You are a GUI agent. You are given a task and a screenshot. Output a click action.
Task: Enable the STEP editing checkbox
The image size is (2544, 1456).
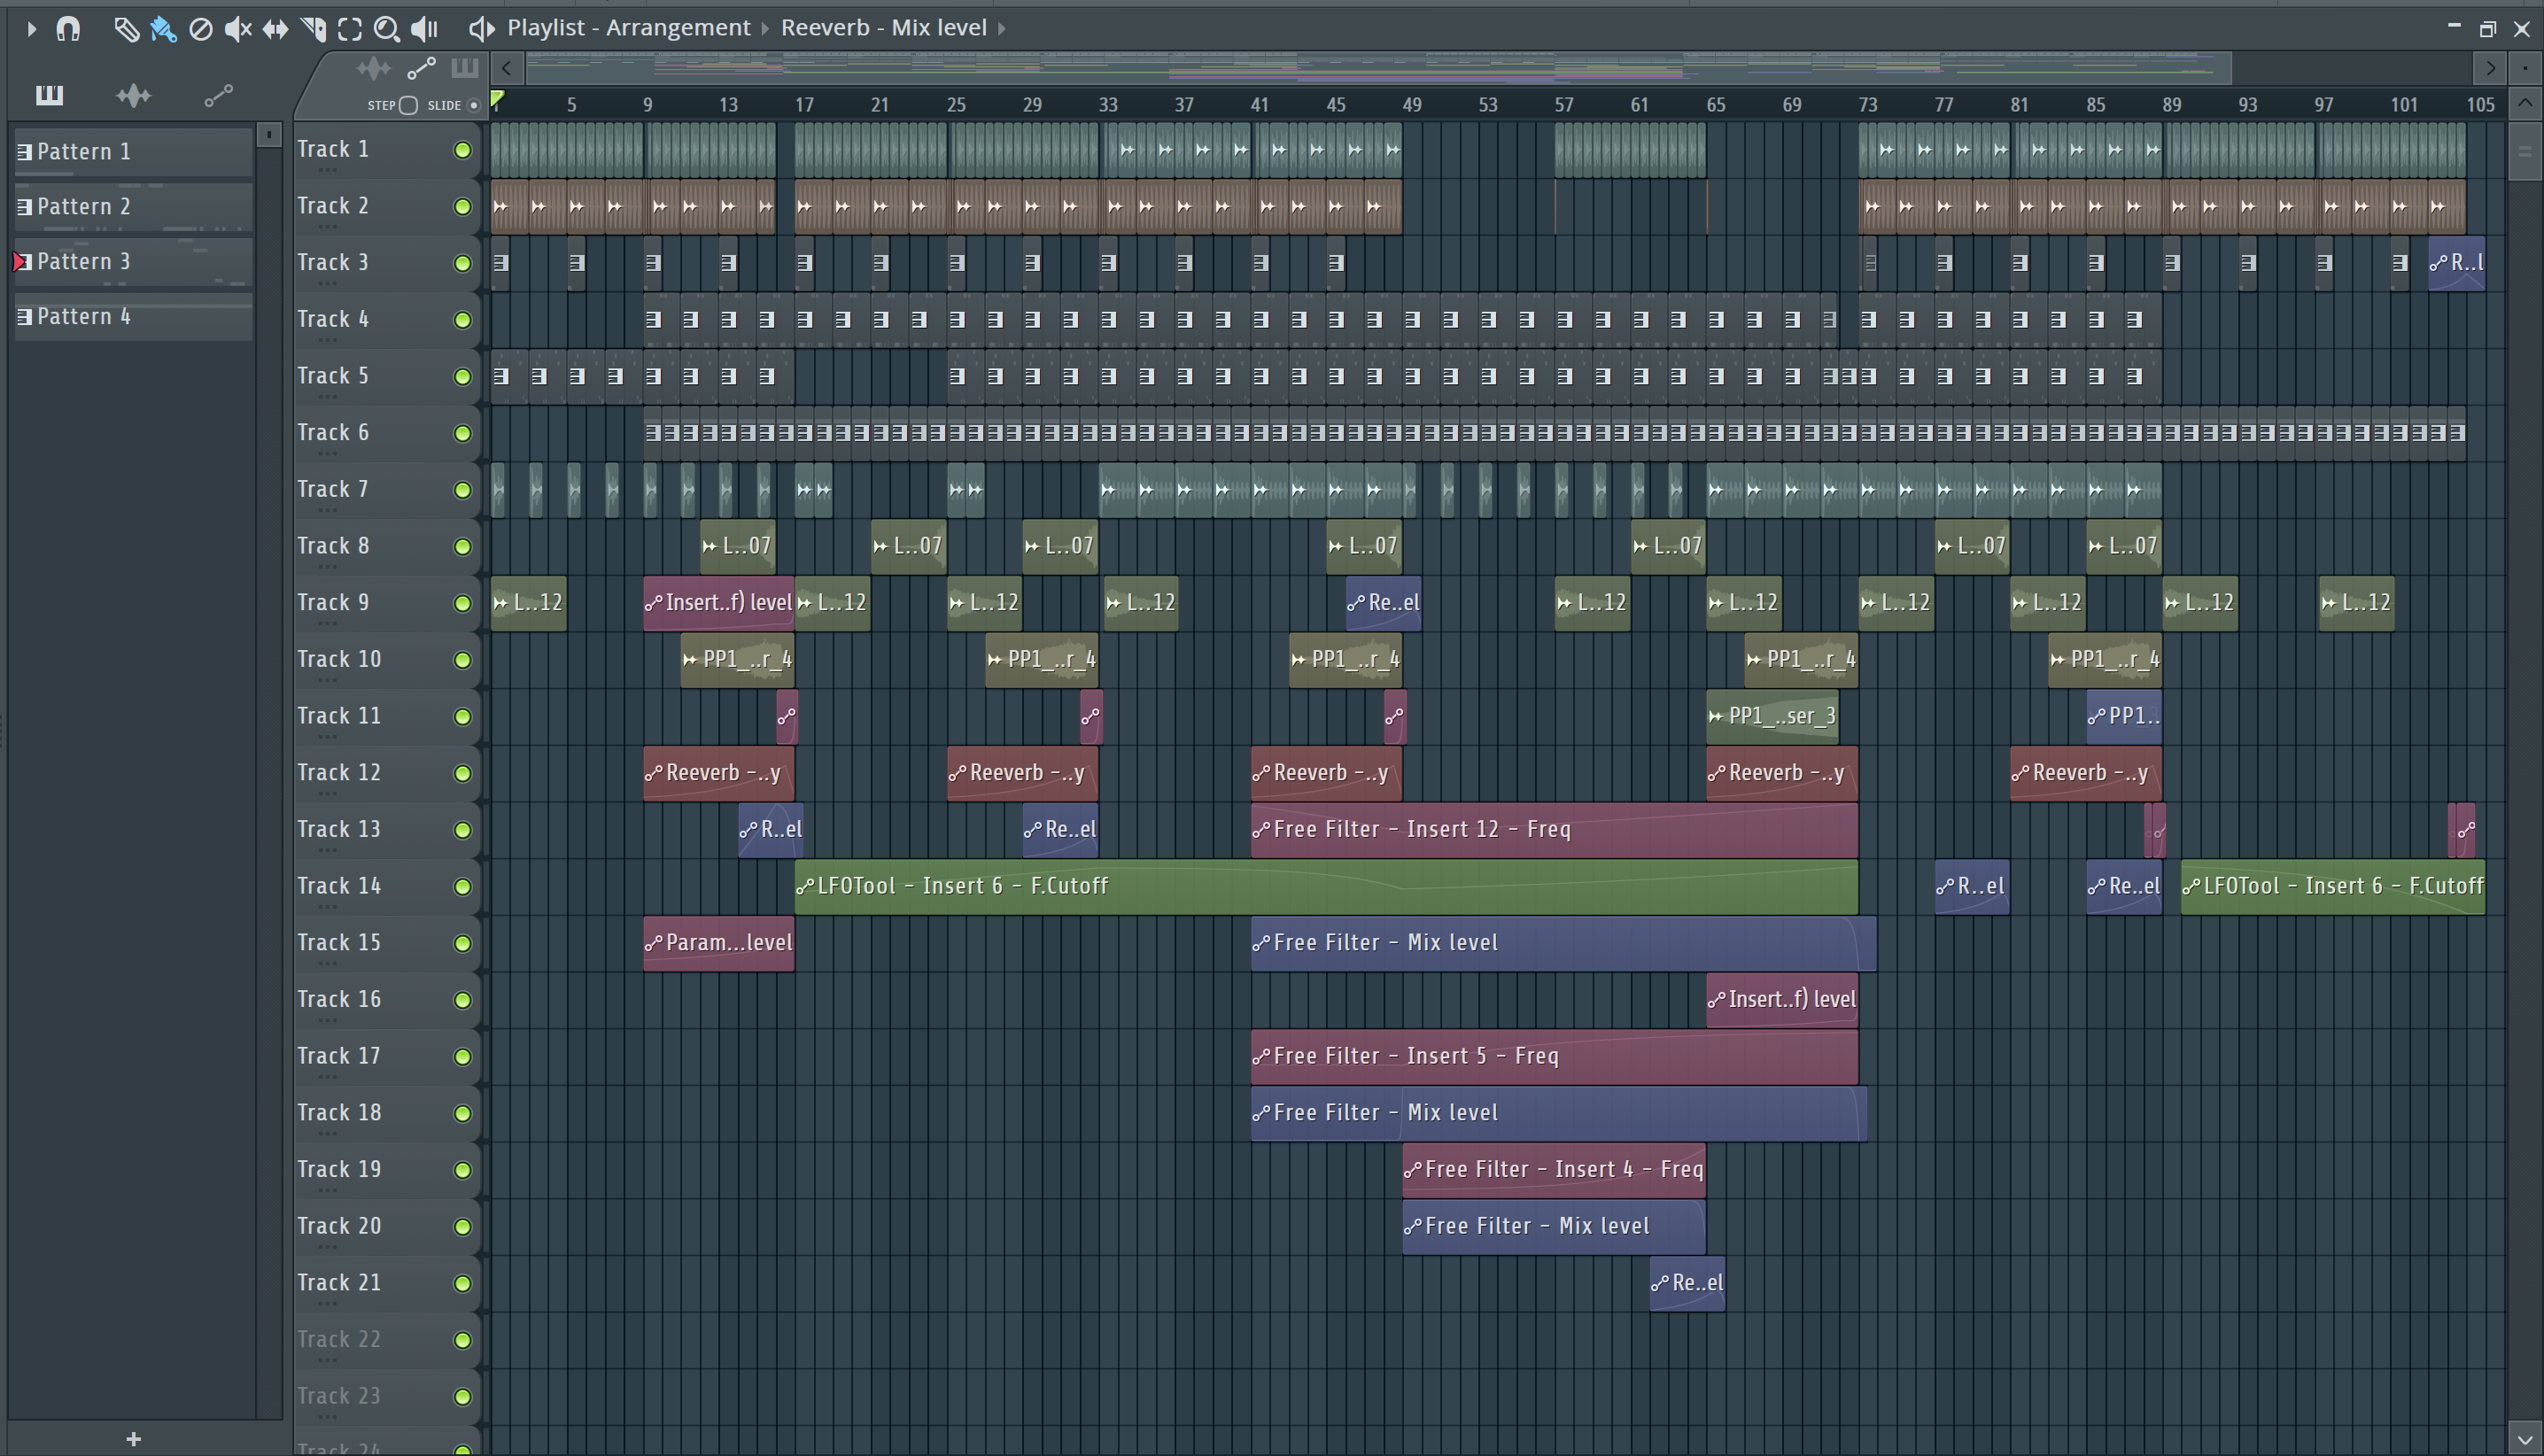pos(408,105)
